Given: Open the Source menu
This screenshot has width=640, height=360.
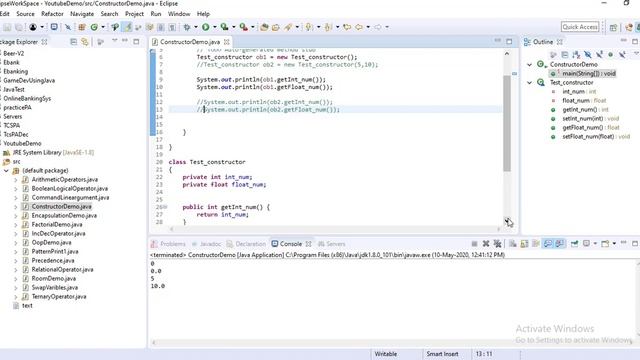Looking at the screenshot, I should coord(25,14).
